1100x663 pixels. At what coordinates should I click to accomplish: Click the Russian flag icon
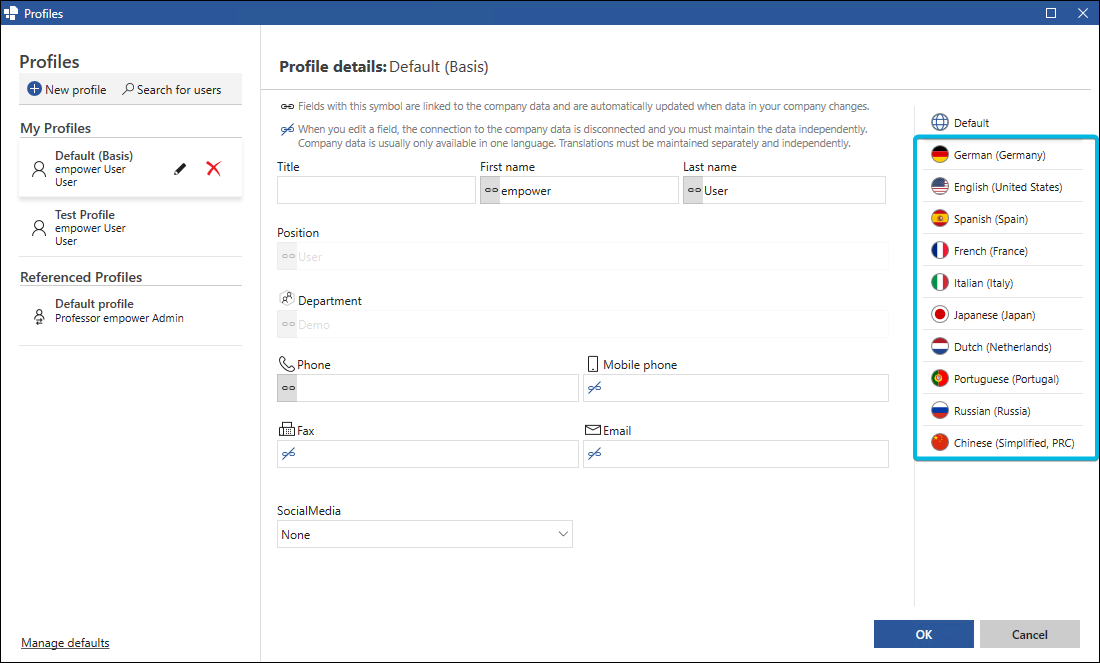[x=940, y=410]
